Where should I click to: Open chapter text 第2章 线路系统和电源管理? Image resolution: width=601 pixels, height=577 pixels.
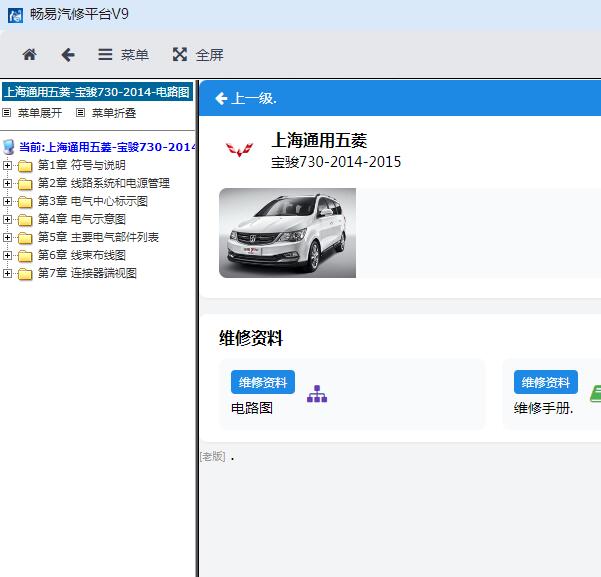pos(103,183)
